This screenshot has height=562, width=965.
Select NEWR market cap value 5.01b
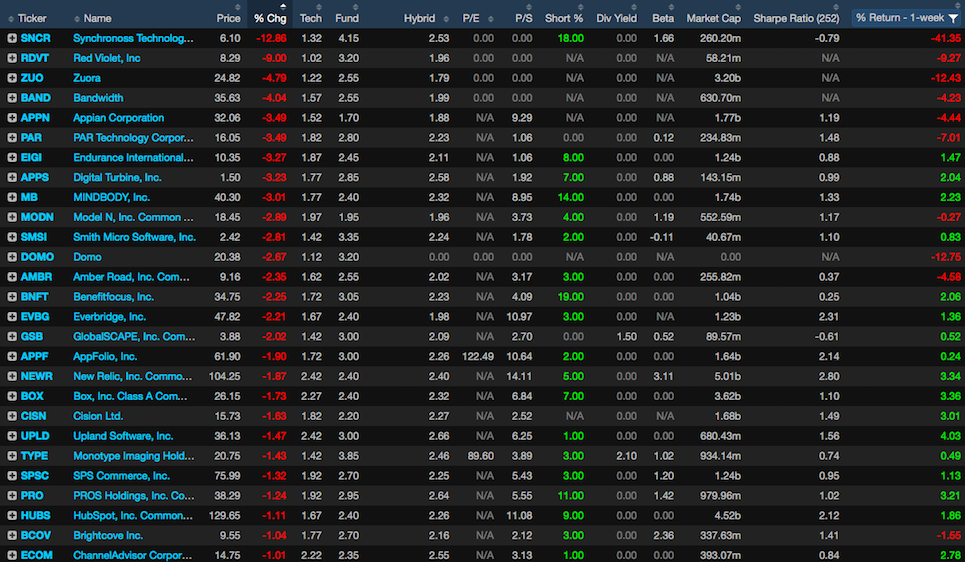pyautogui.click(x=727, y=376)
